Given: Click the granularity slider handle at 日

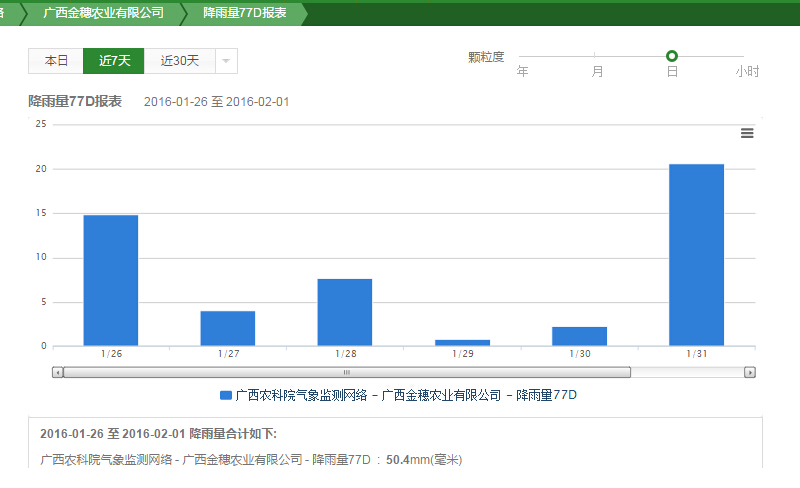Looking at the screenshot, I should (672, 56).
